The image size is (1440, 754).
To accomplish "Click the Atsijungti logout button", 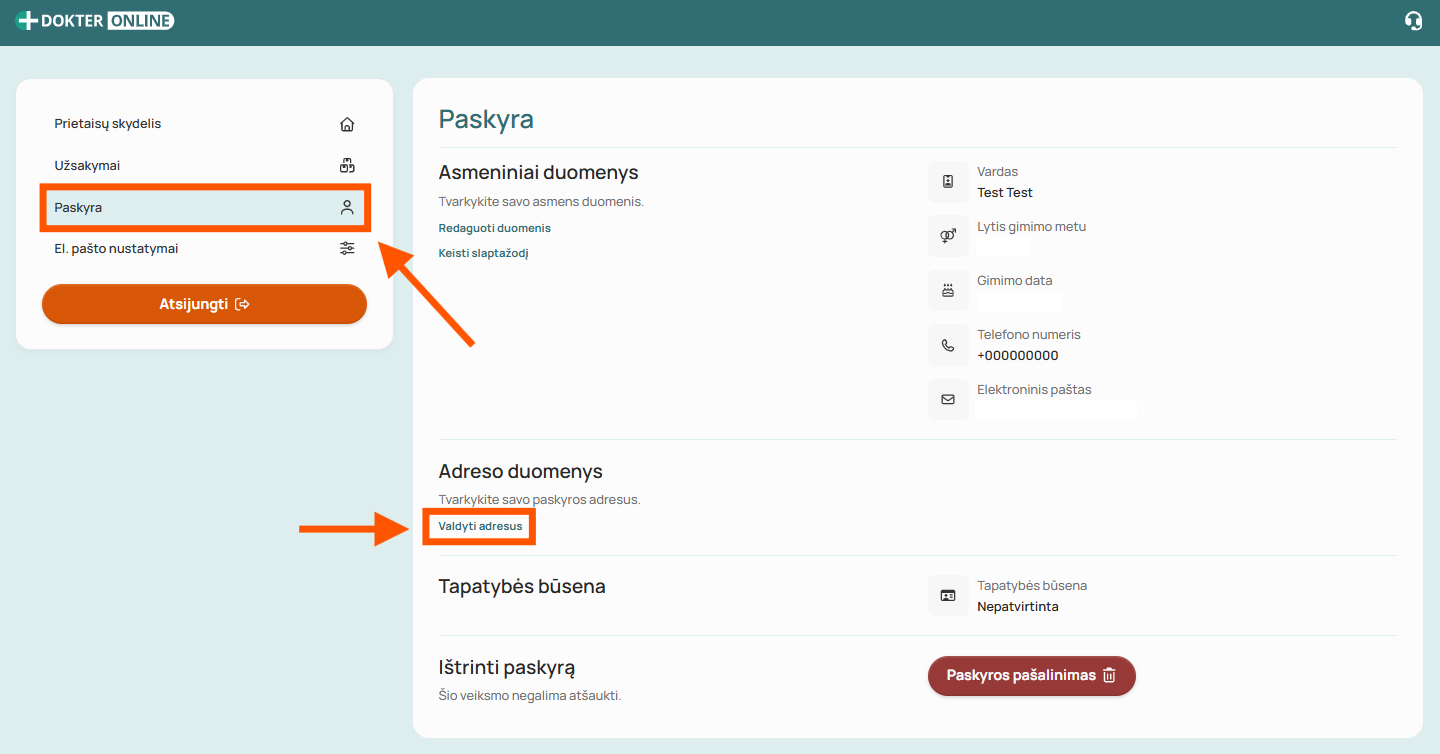I will tap(204, 304).
